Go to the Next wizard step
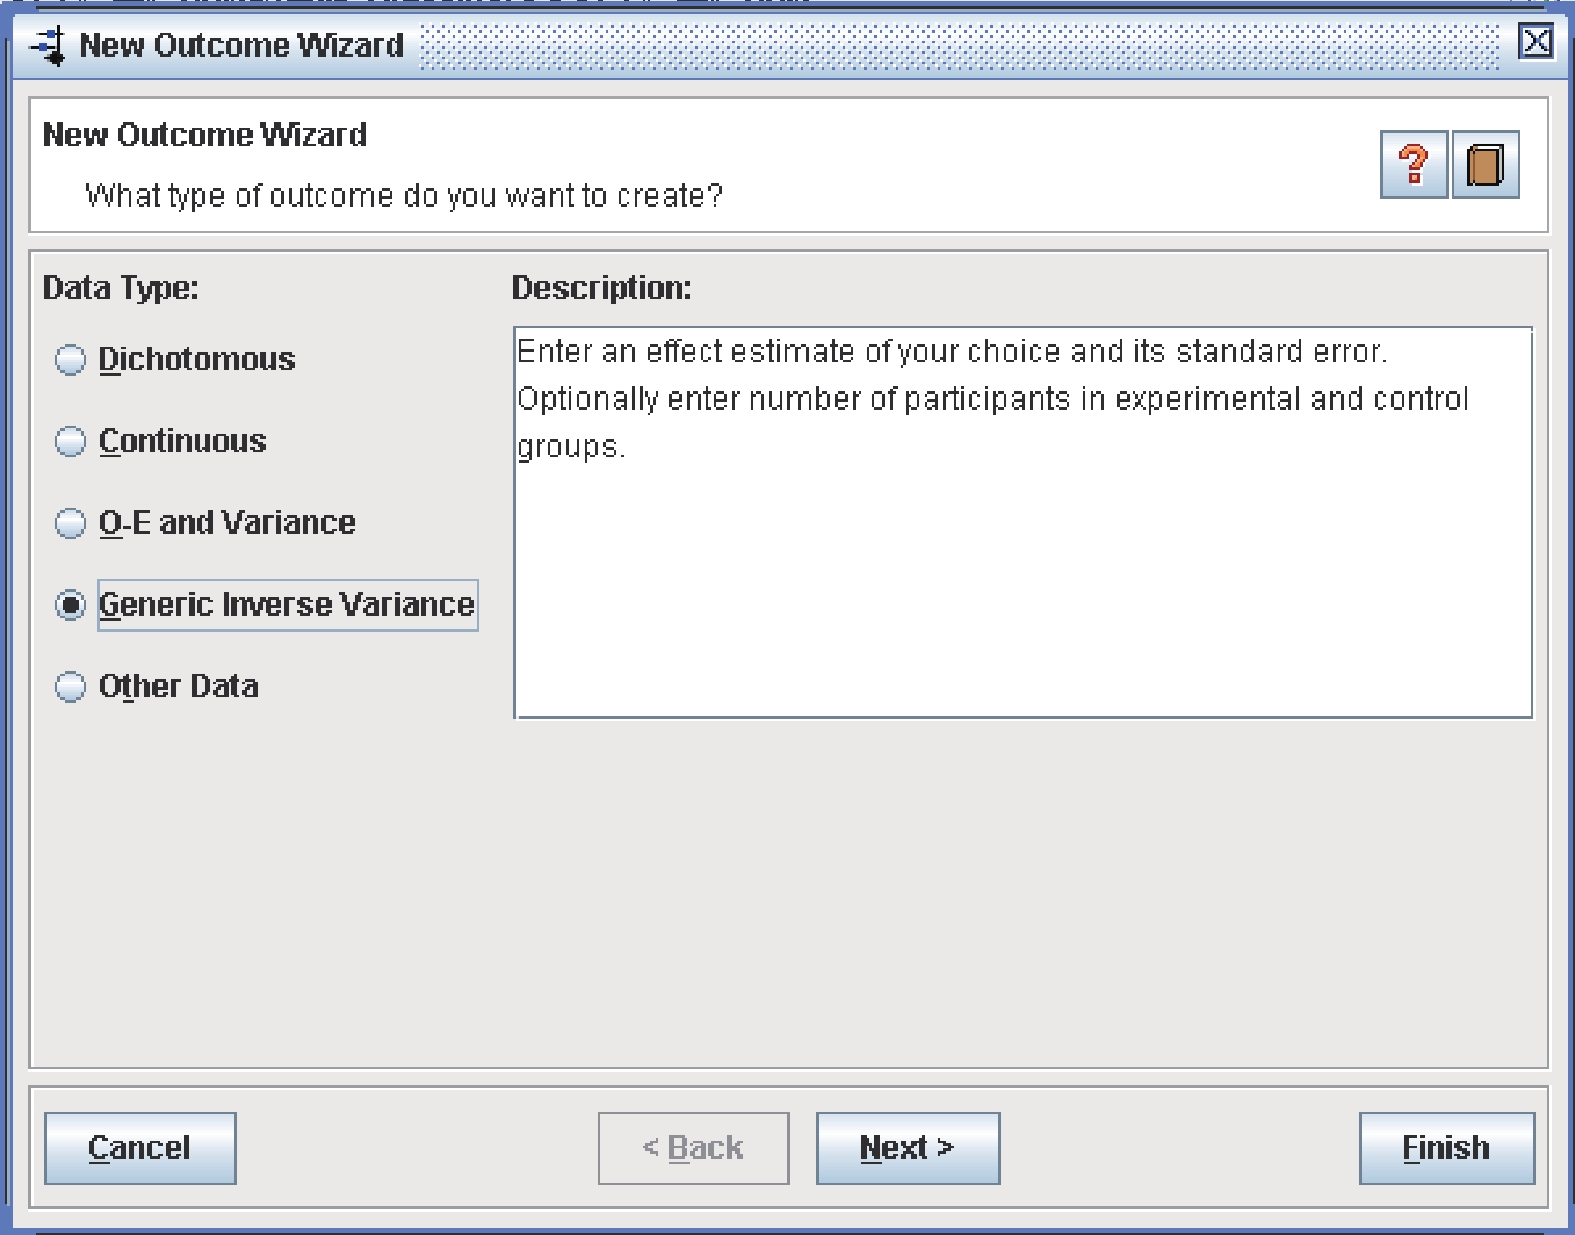This screenshot has height=1235, width=1575. pos(908,1148)
